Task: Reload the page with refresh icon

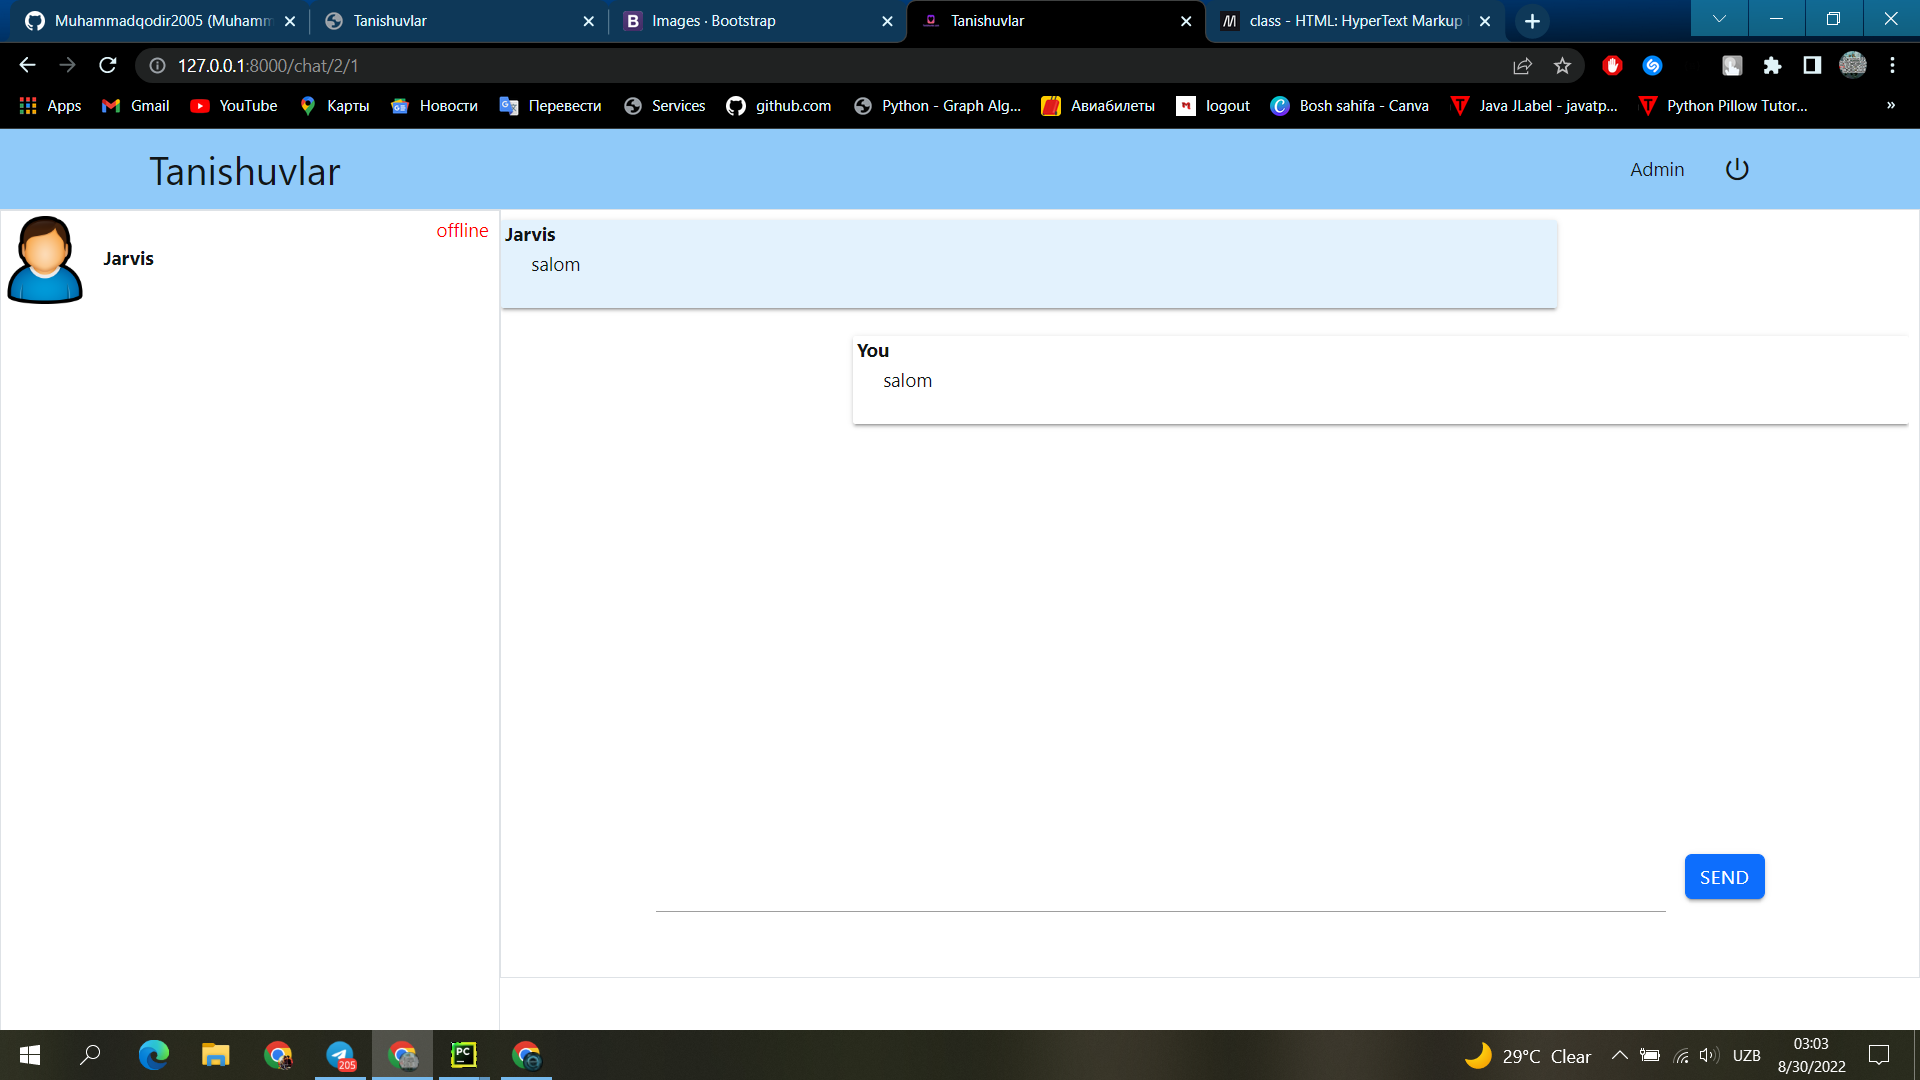Action: tap(108, 66)
